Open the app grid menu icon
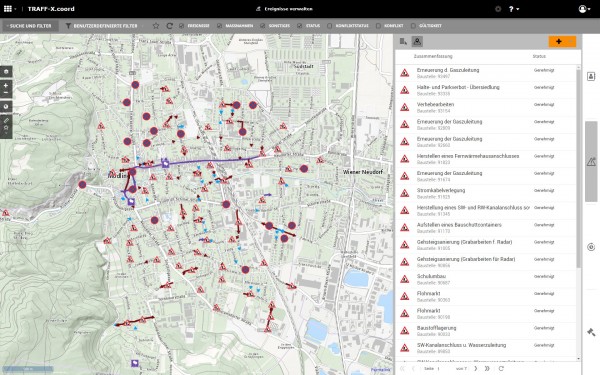Screen dimensions: 600x375 coord(8,9)
